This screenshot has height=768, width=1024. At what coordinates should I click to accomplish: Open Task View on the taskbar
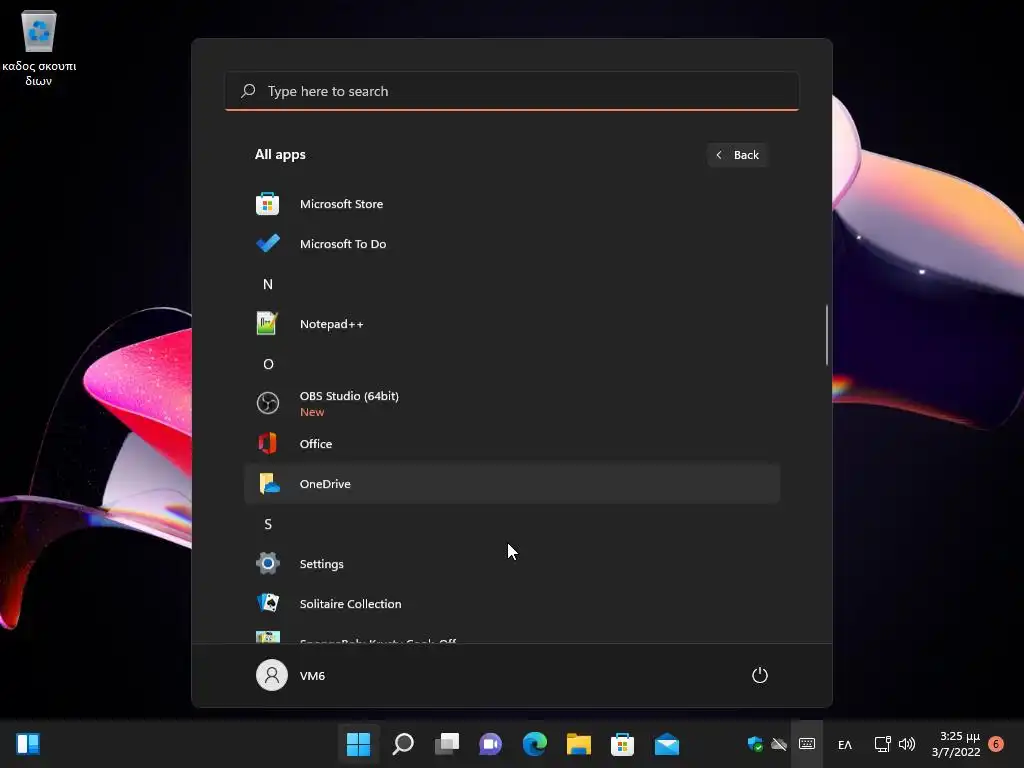(x=447, y=744)
